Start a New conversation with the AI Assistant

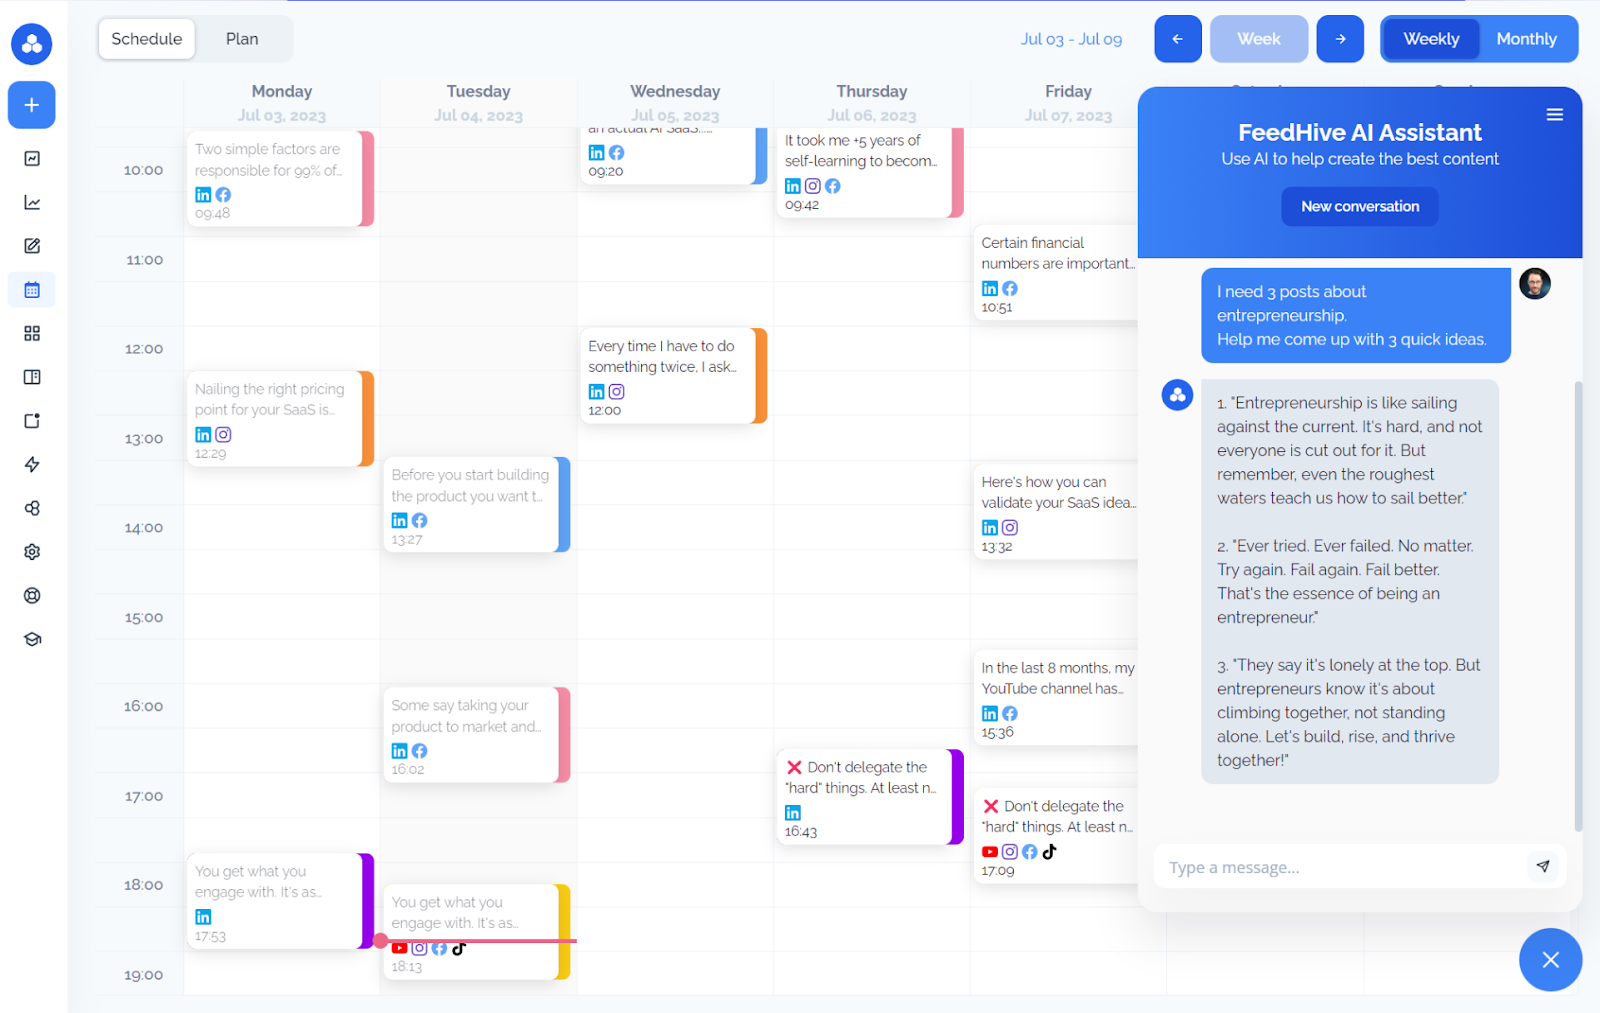click(1359, 206)
